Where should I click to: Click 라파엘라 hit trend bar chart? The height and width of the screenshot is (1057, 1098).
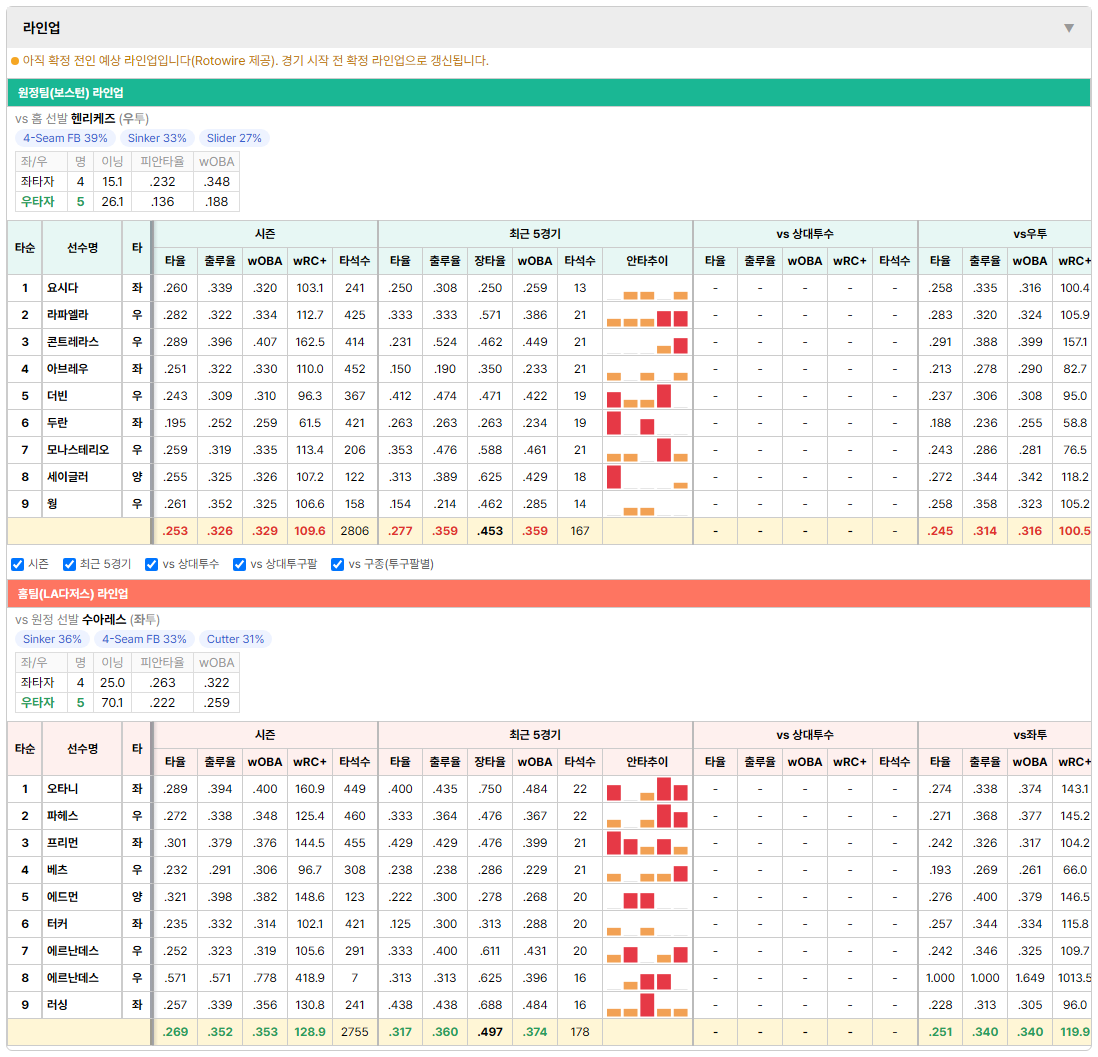647,315
